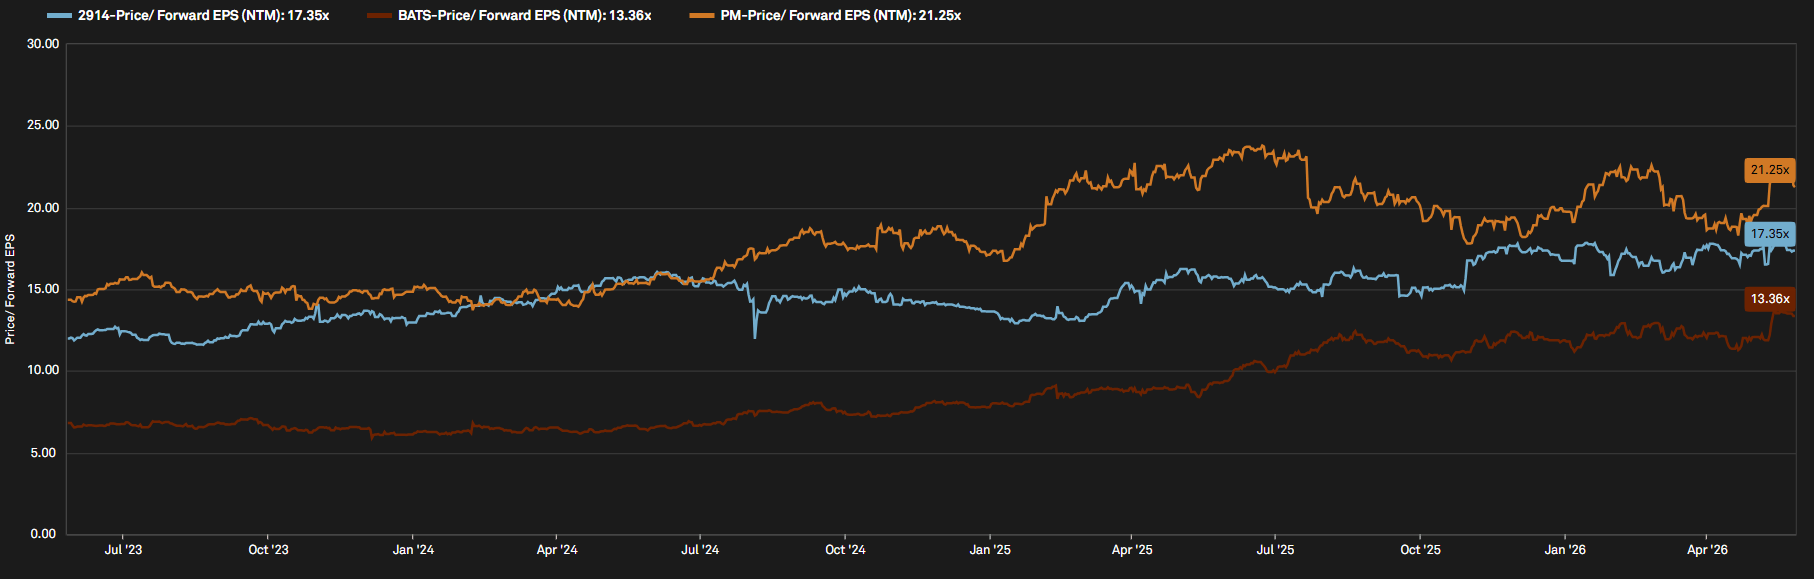The height and width of the screenshot is (579, 1814).
Task: Click the 10.00 y-axis label
Action: (43, 370)
